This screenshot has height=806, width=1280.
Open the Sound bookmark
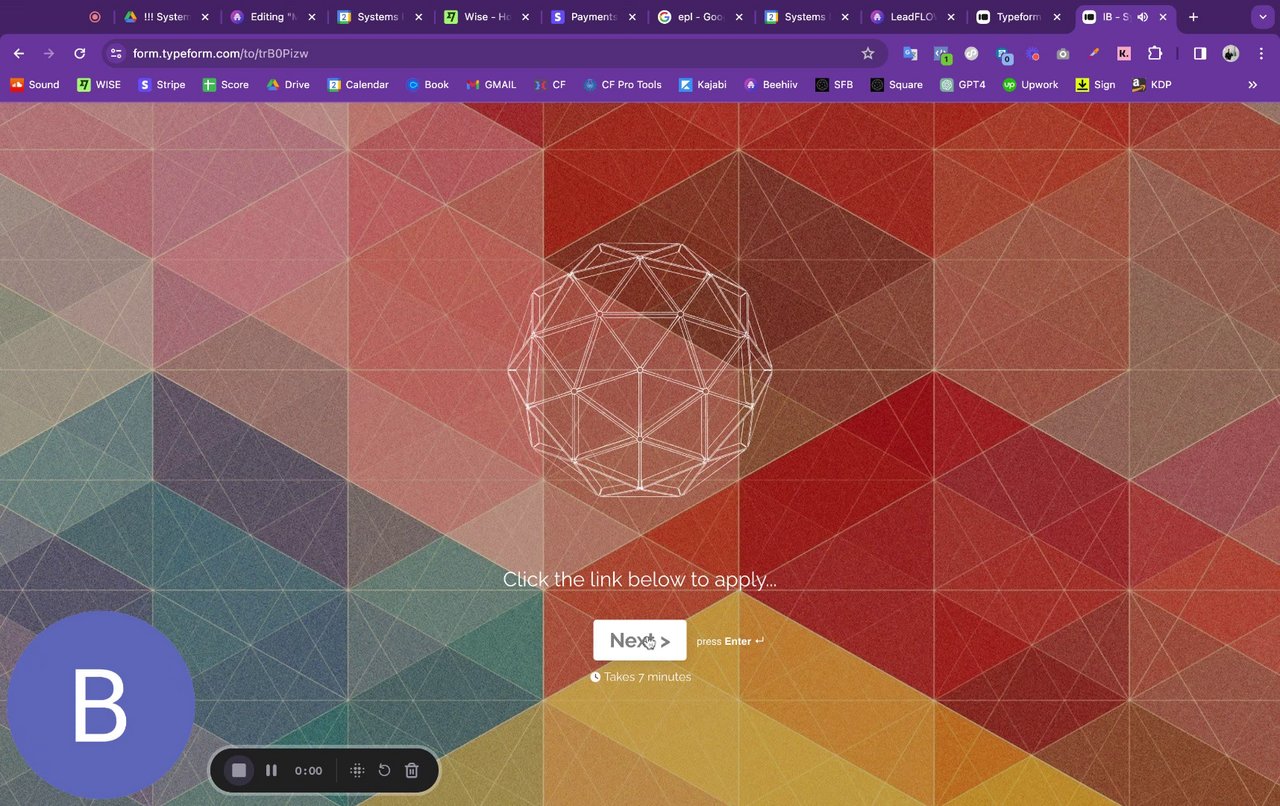[x=35, y=85]
